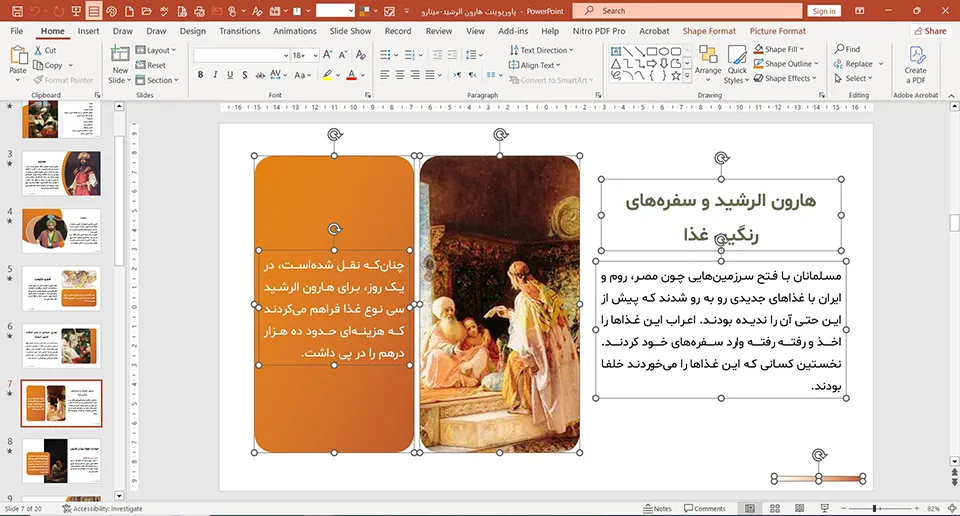
Task: Switch to Shape Format tab
Action: point(709,31)
